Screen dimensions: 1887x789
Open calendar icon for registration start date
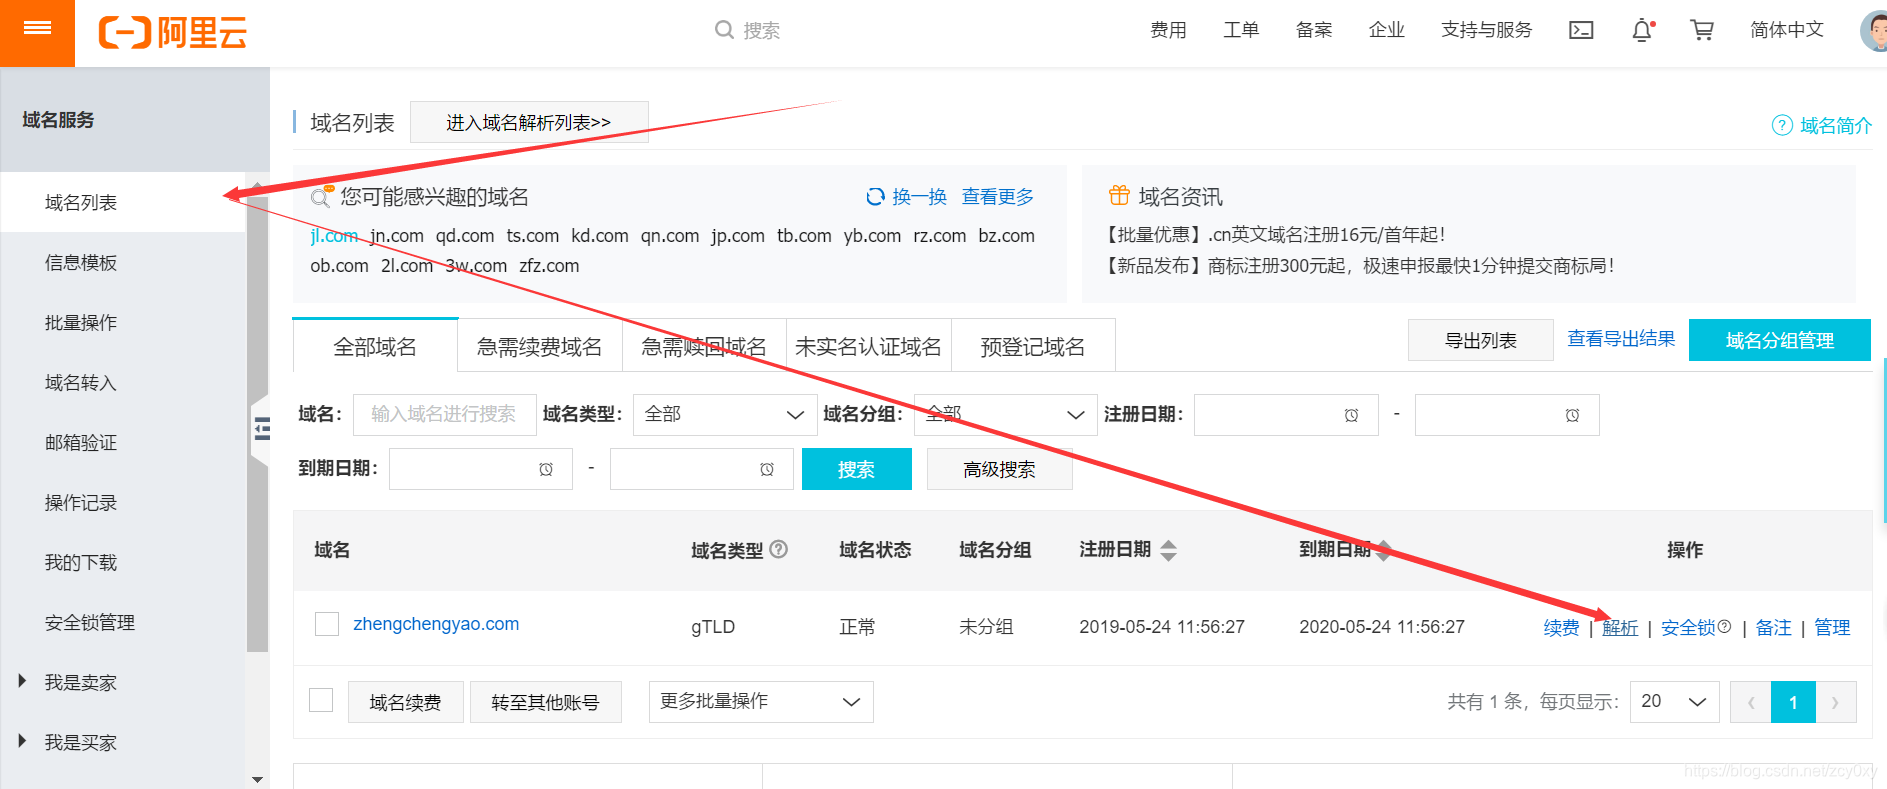click(1351, 415)
